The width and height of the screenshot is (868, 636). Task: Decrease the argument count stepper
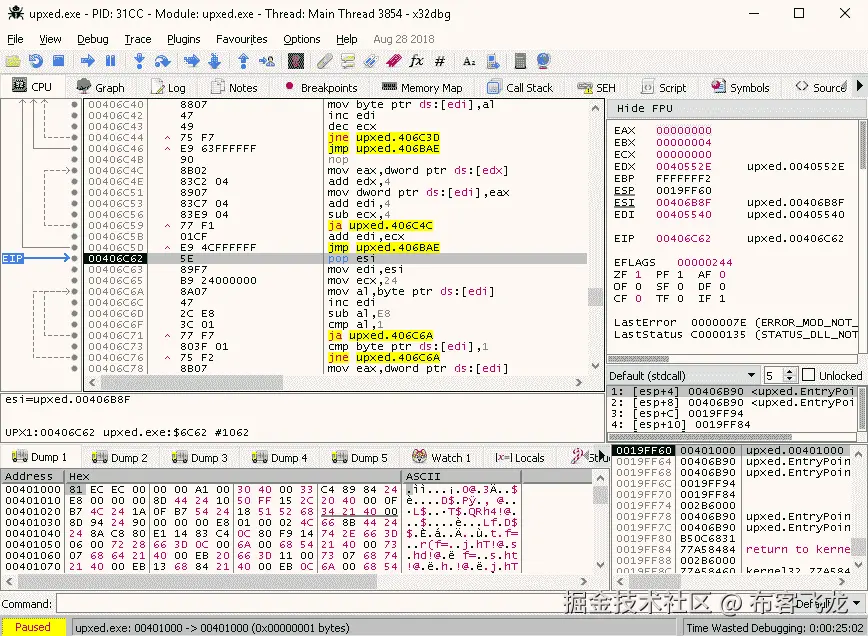point(790,379)
